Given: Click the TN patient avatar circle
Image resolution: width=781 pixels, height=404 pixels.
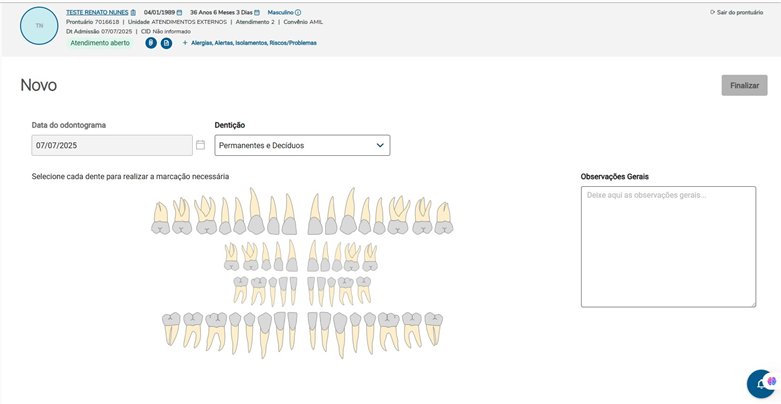Looking at the screenshot, I should [x=39, y=25].
